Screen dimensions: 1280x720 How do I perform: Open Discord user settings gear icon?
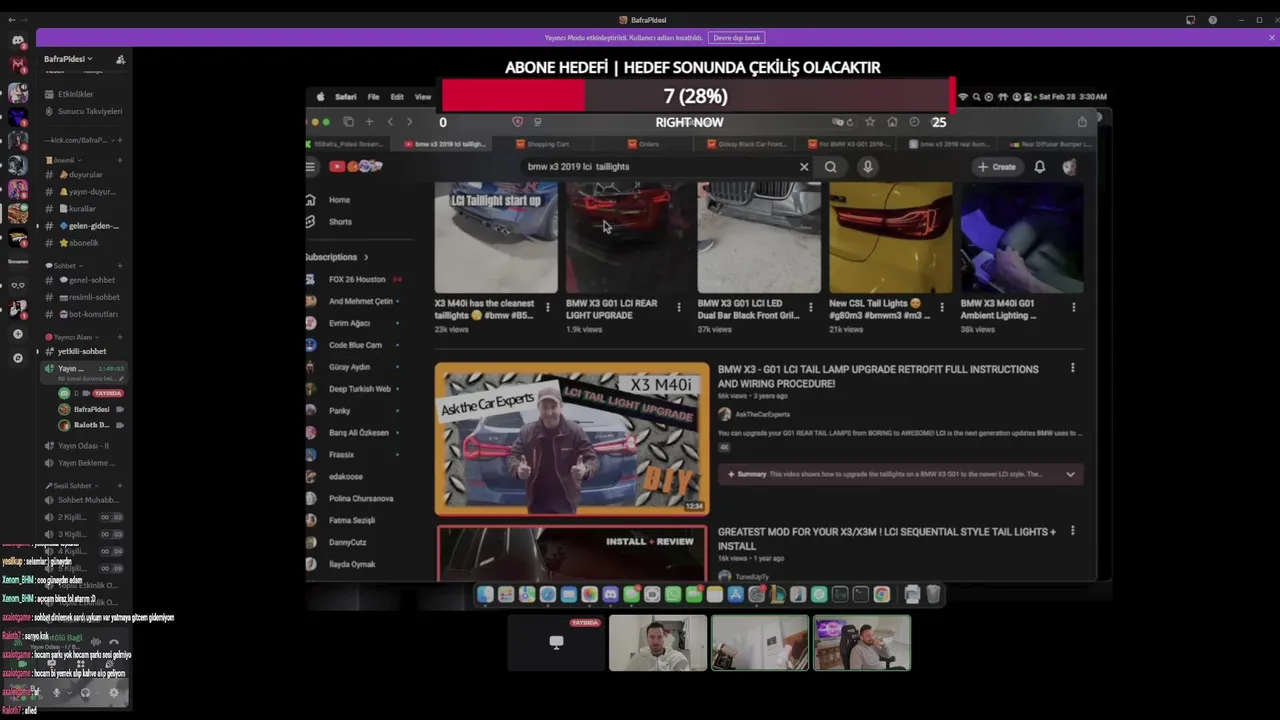(113, 692)
